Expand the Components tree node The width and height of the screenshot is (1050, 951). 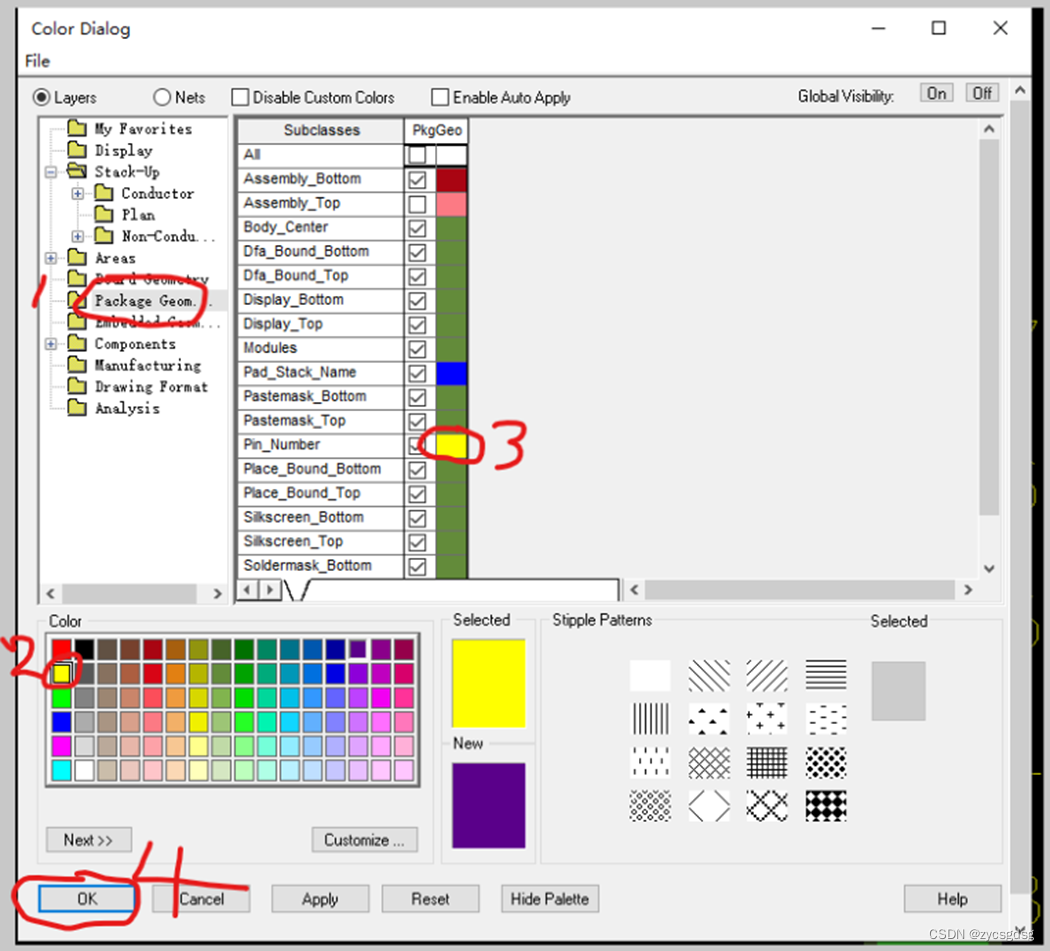coord(50,344)
